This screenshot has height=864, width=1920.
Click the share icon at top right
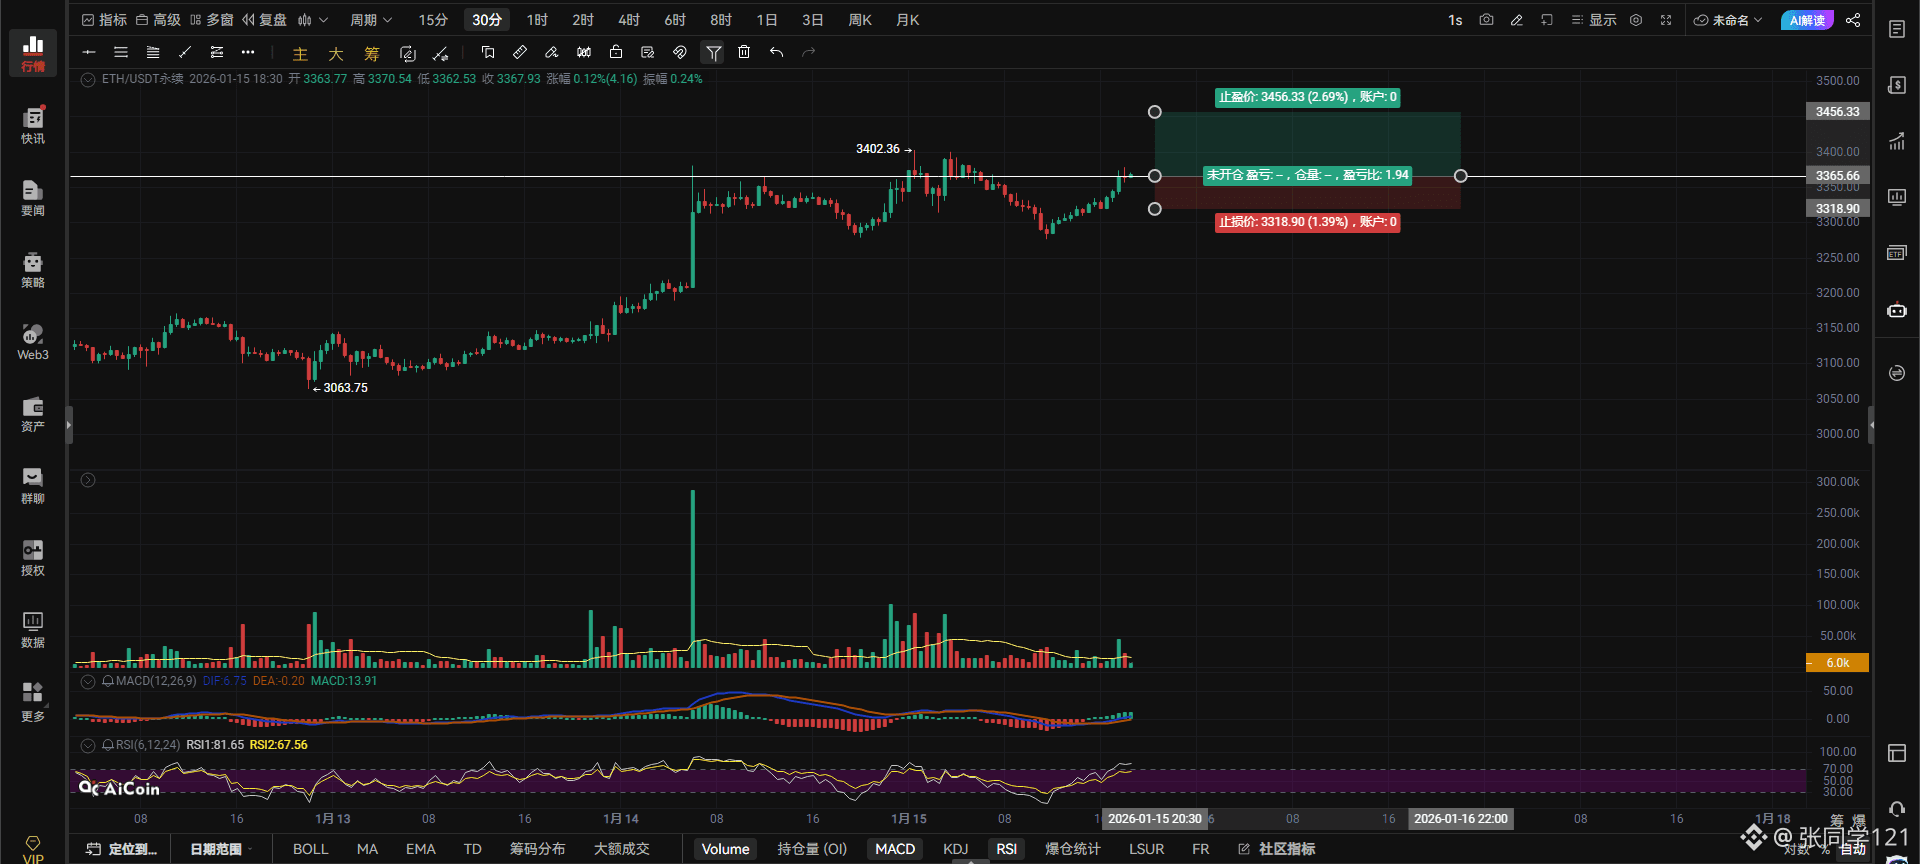pyautogui.click(x=1853, y=20)
